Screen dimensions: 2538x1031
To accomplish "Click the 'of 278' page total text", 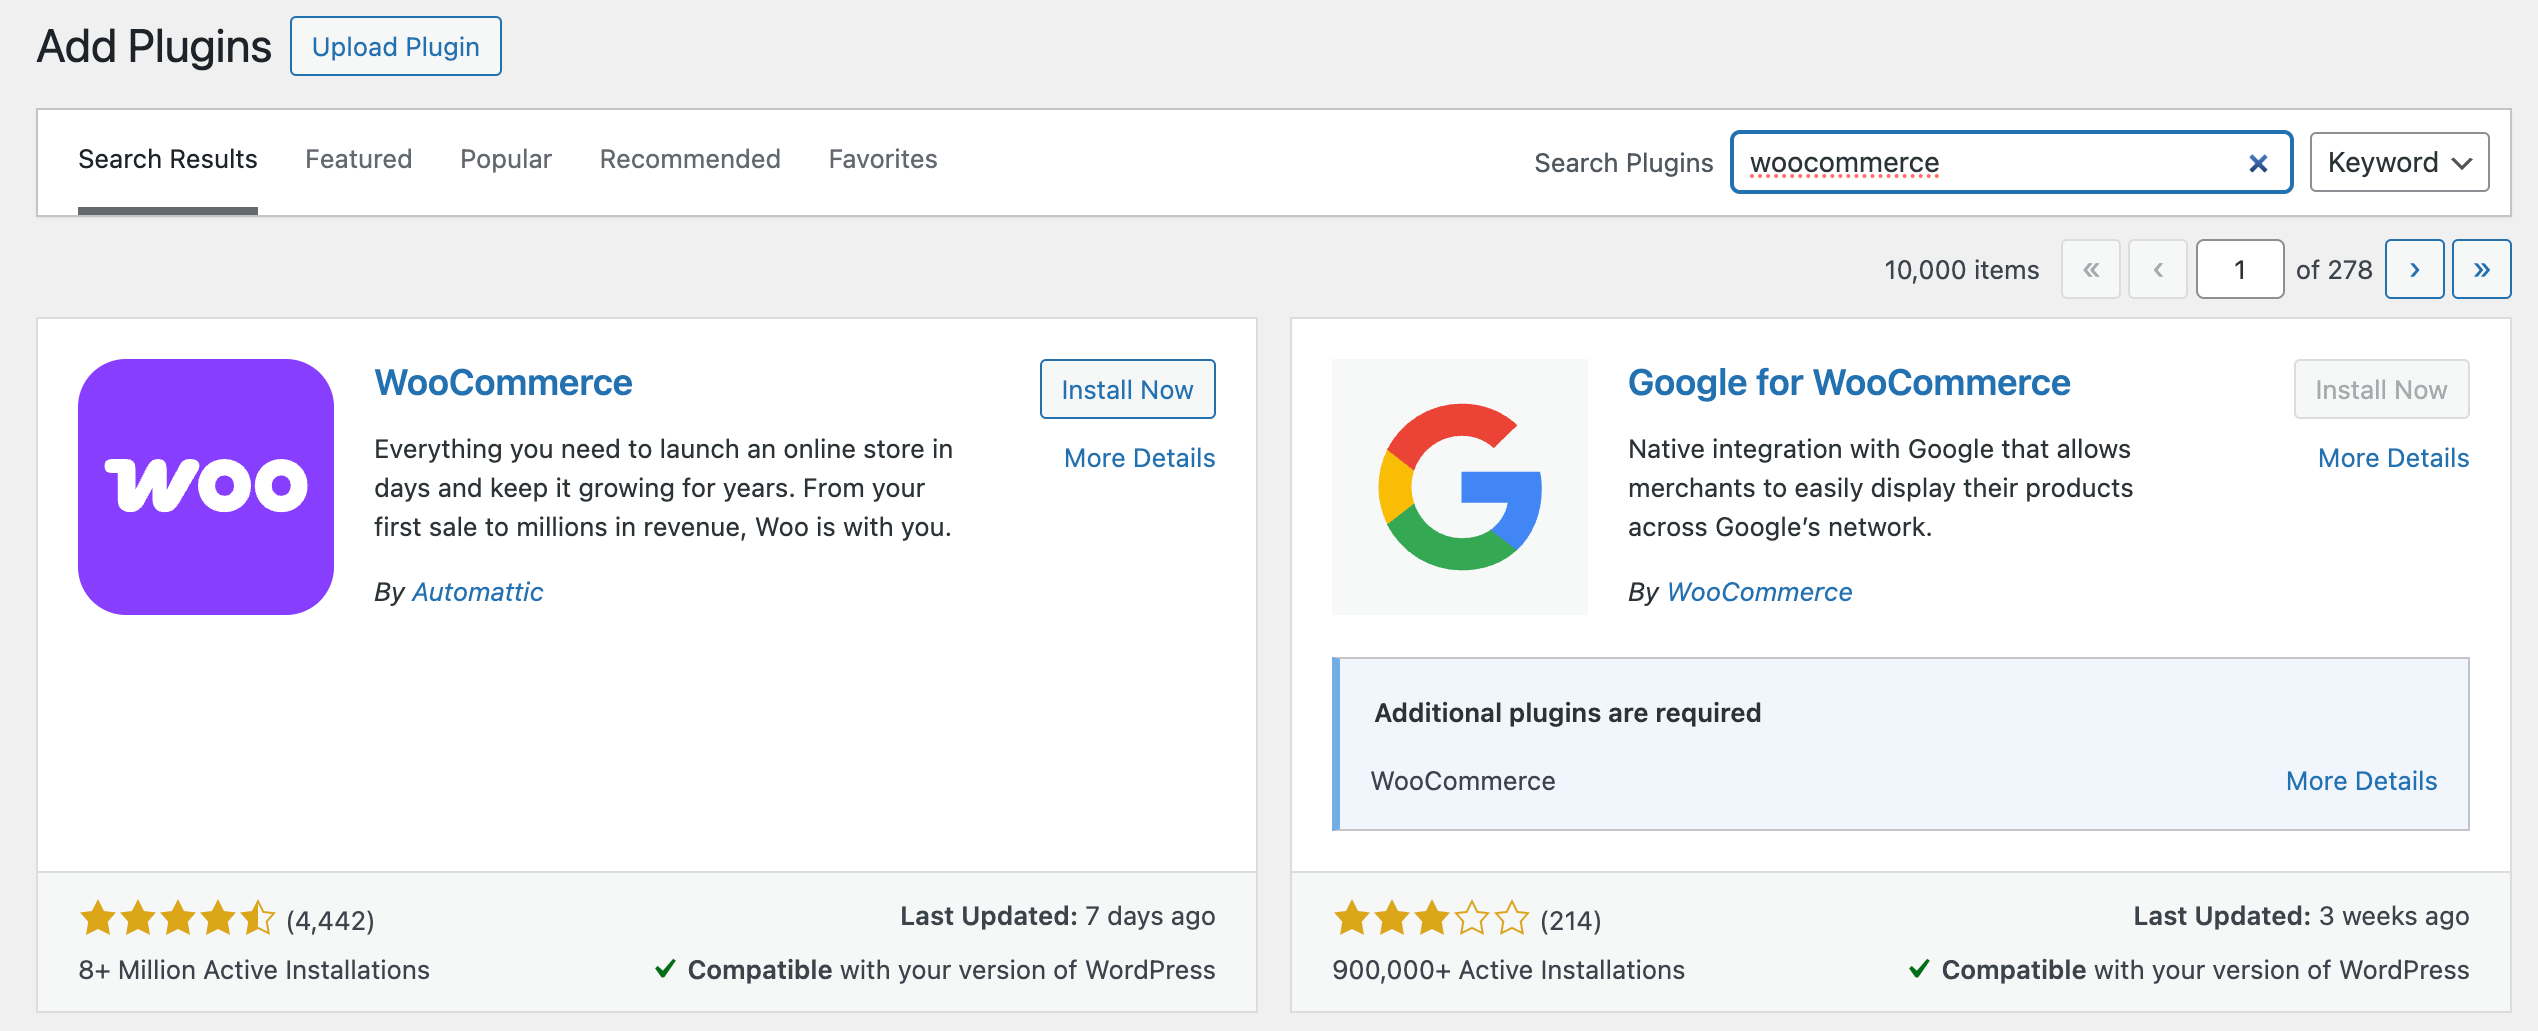I will pyautogui.click(x=2334, y=270).
